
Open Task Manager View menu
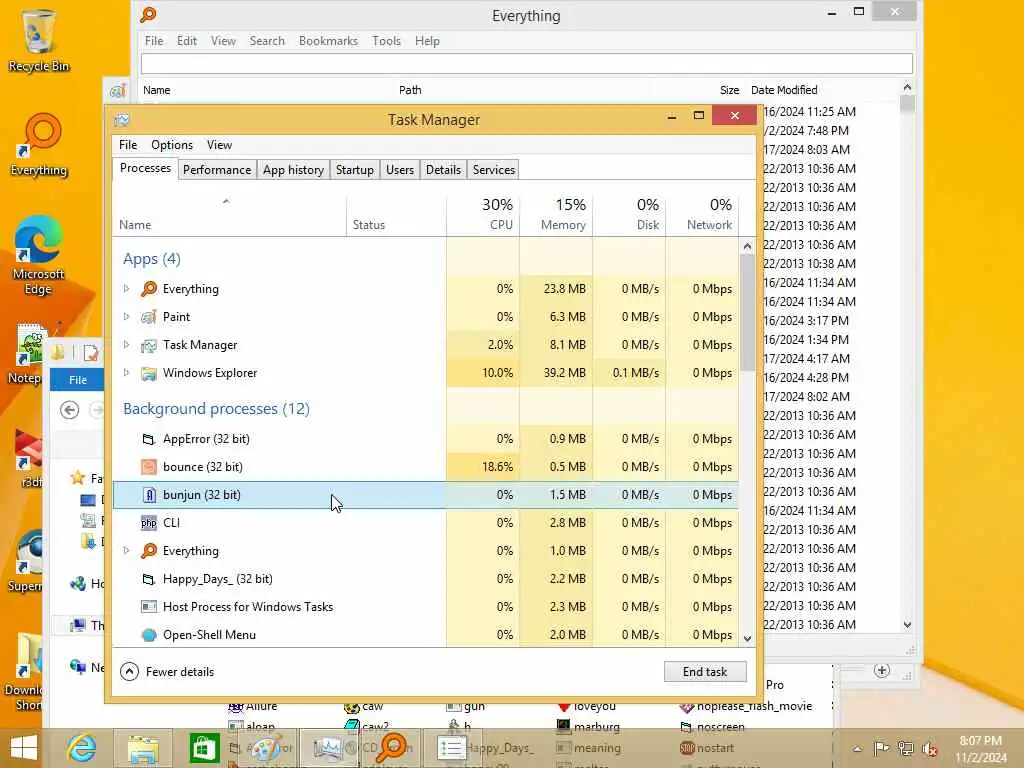coord(219,145)
